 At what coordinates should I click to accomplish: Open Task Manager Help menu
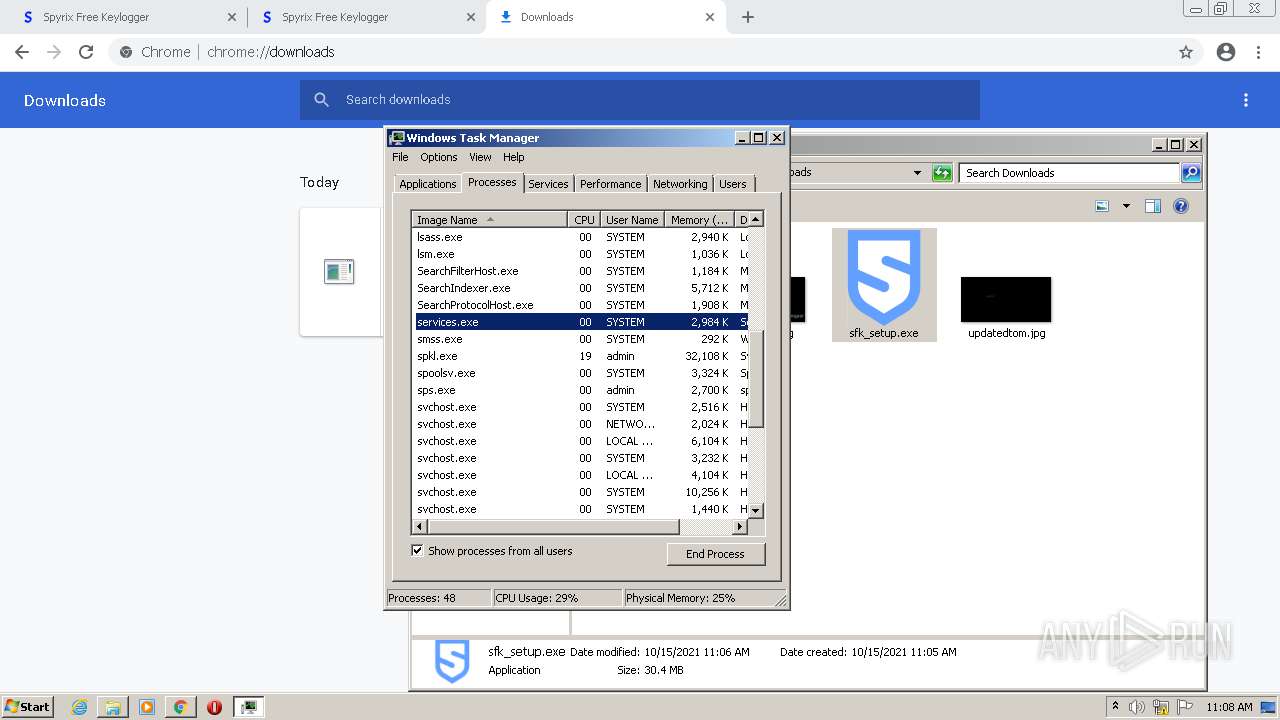click(x=513, y=157)
